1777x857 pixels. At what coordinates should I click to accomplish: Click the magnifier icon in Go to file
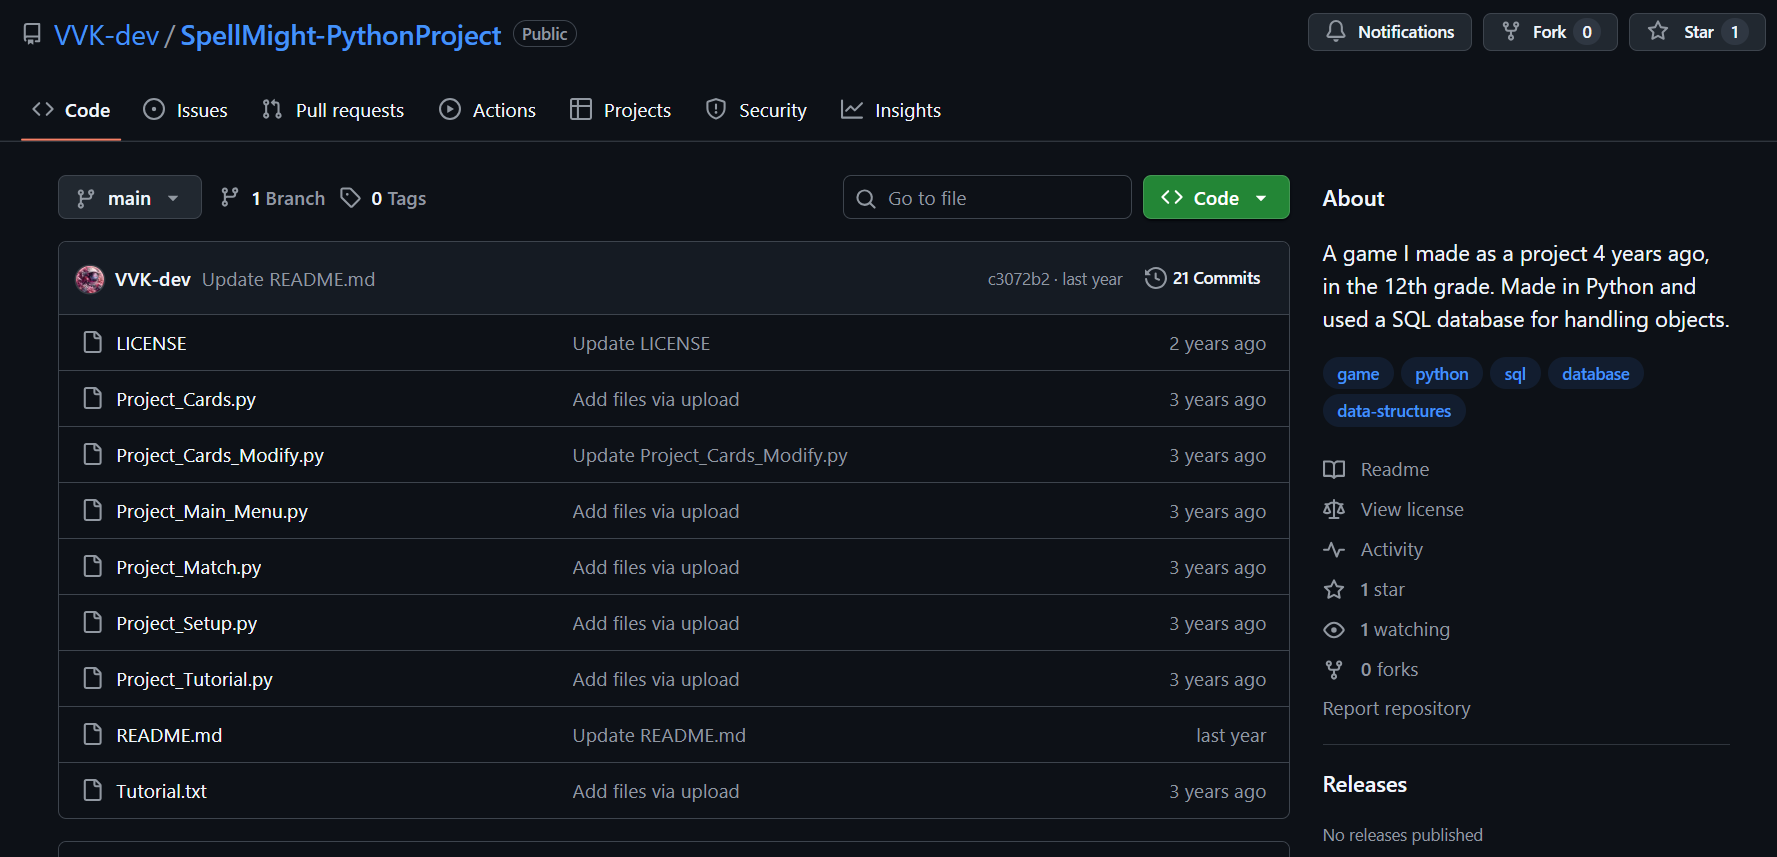(x=866, y=199)
